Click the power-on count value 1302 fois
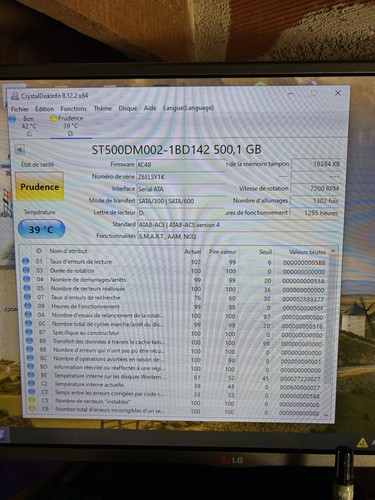The width and height of the screenshot is (375, 500). point(315,201)
